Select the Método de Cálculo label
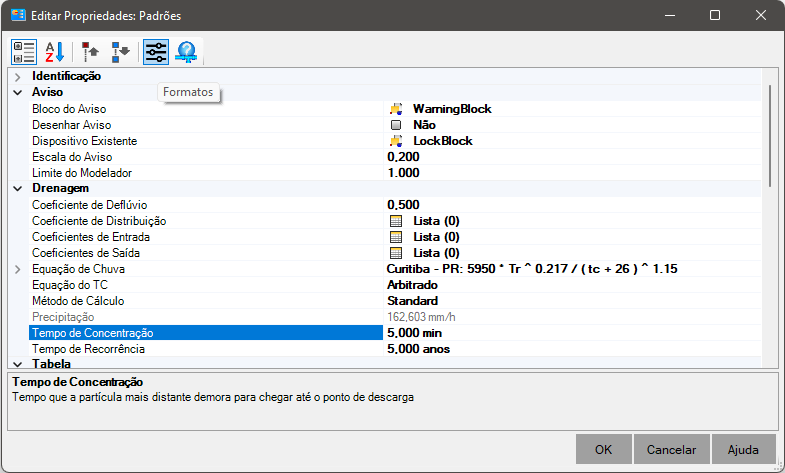Screen dimensions: 785x473 [x=78, y=301]
